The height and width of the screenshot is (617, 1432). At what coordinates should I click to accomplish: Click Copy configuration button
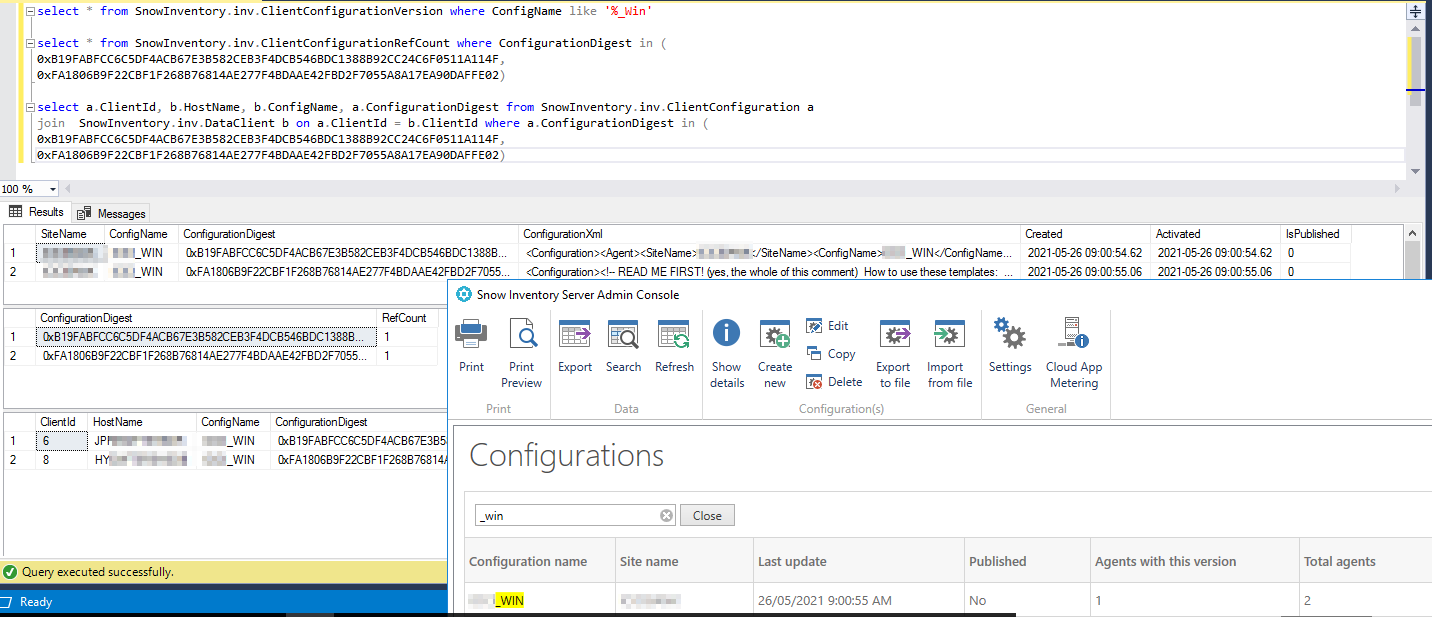point(830,354)
